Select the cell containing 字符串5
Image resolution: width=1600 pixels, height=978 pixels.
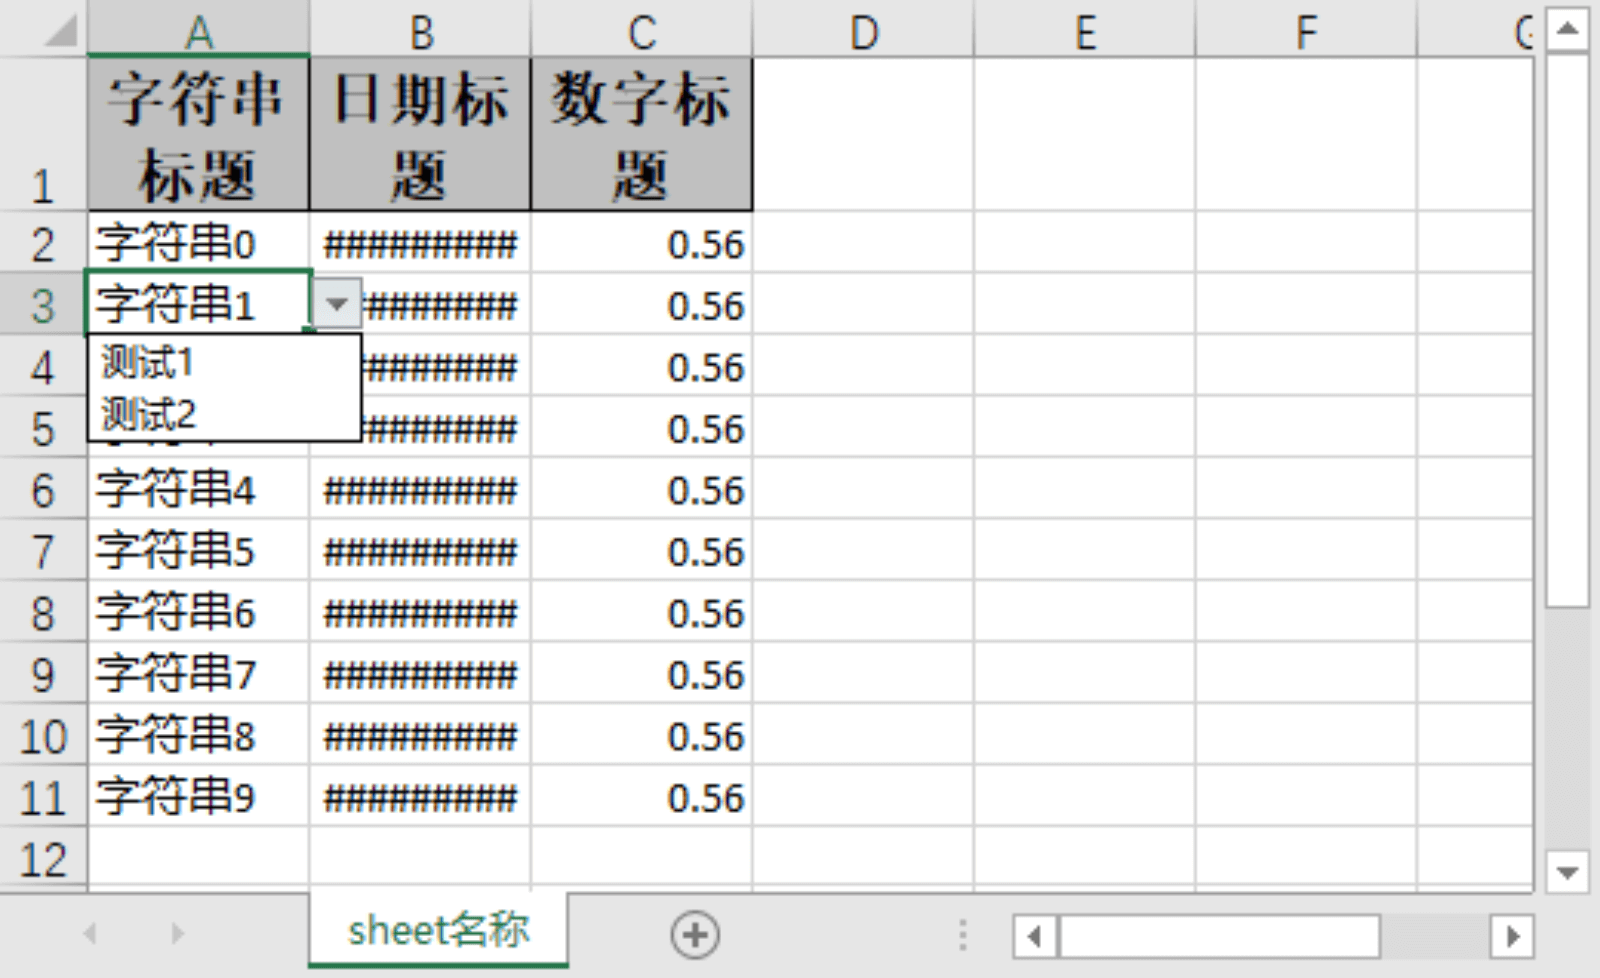point(198,551)
